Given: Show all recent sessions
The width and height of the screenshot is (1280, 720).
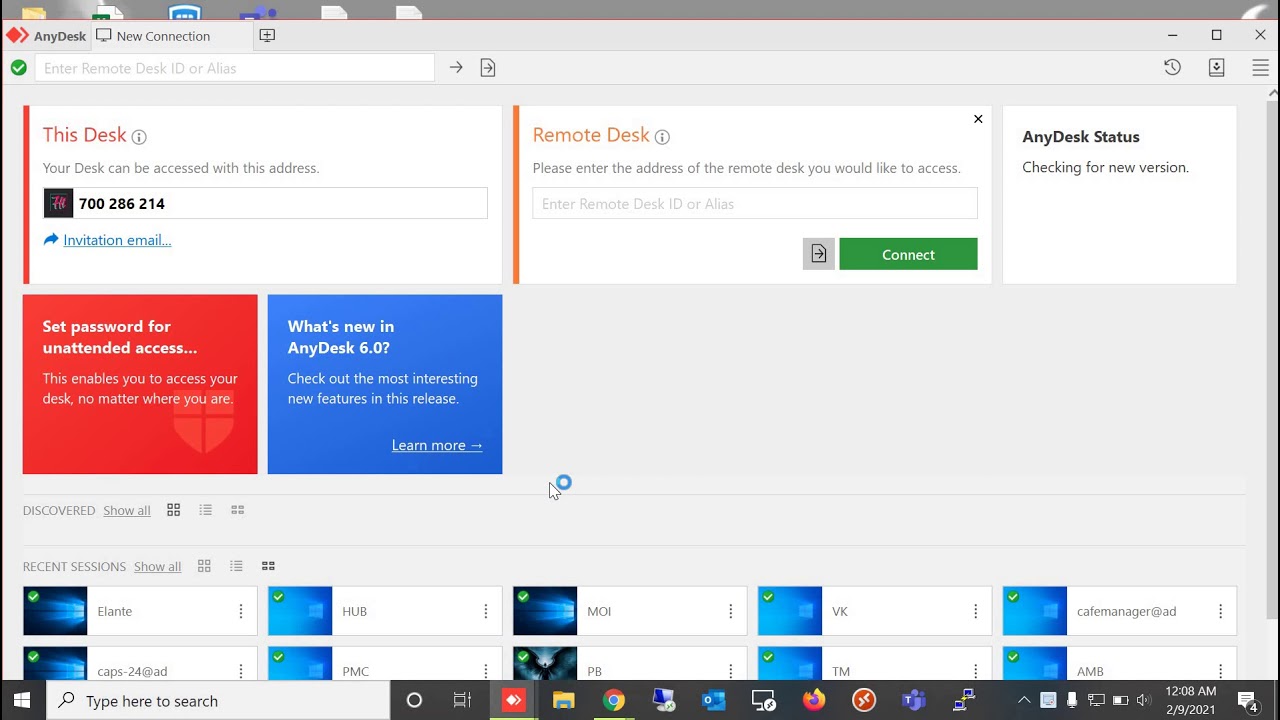Looking at the screenshot, I should click(x=158, y=566).
